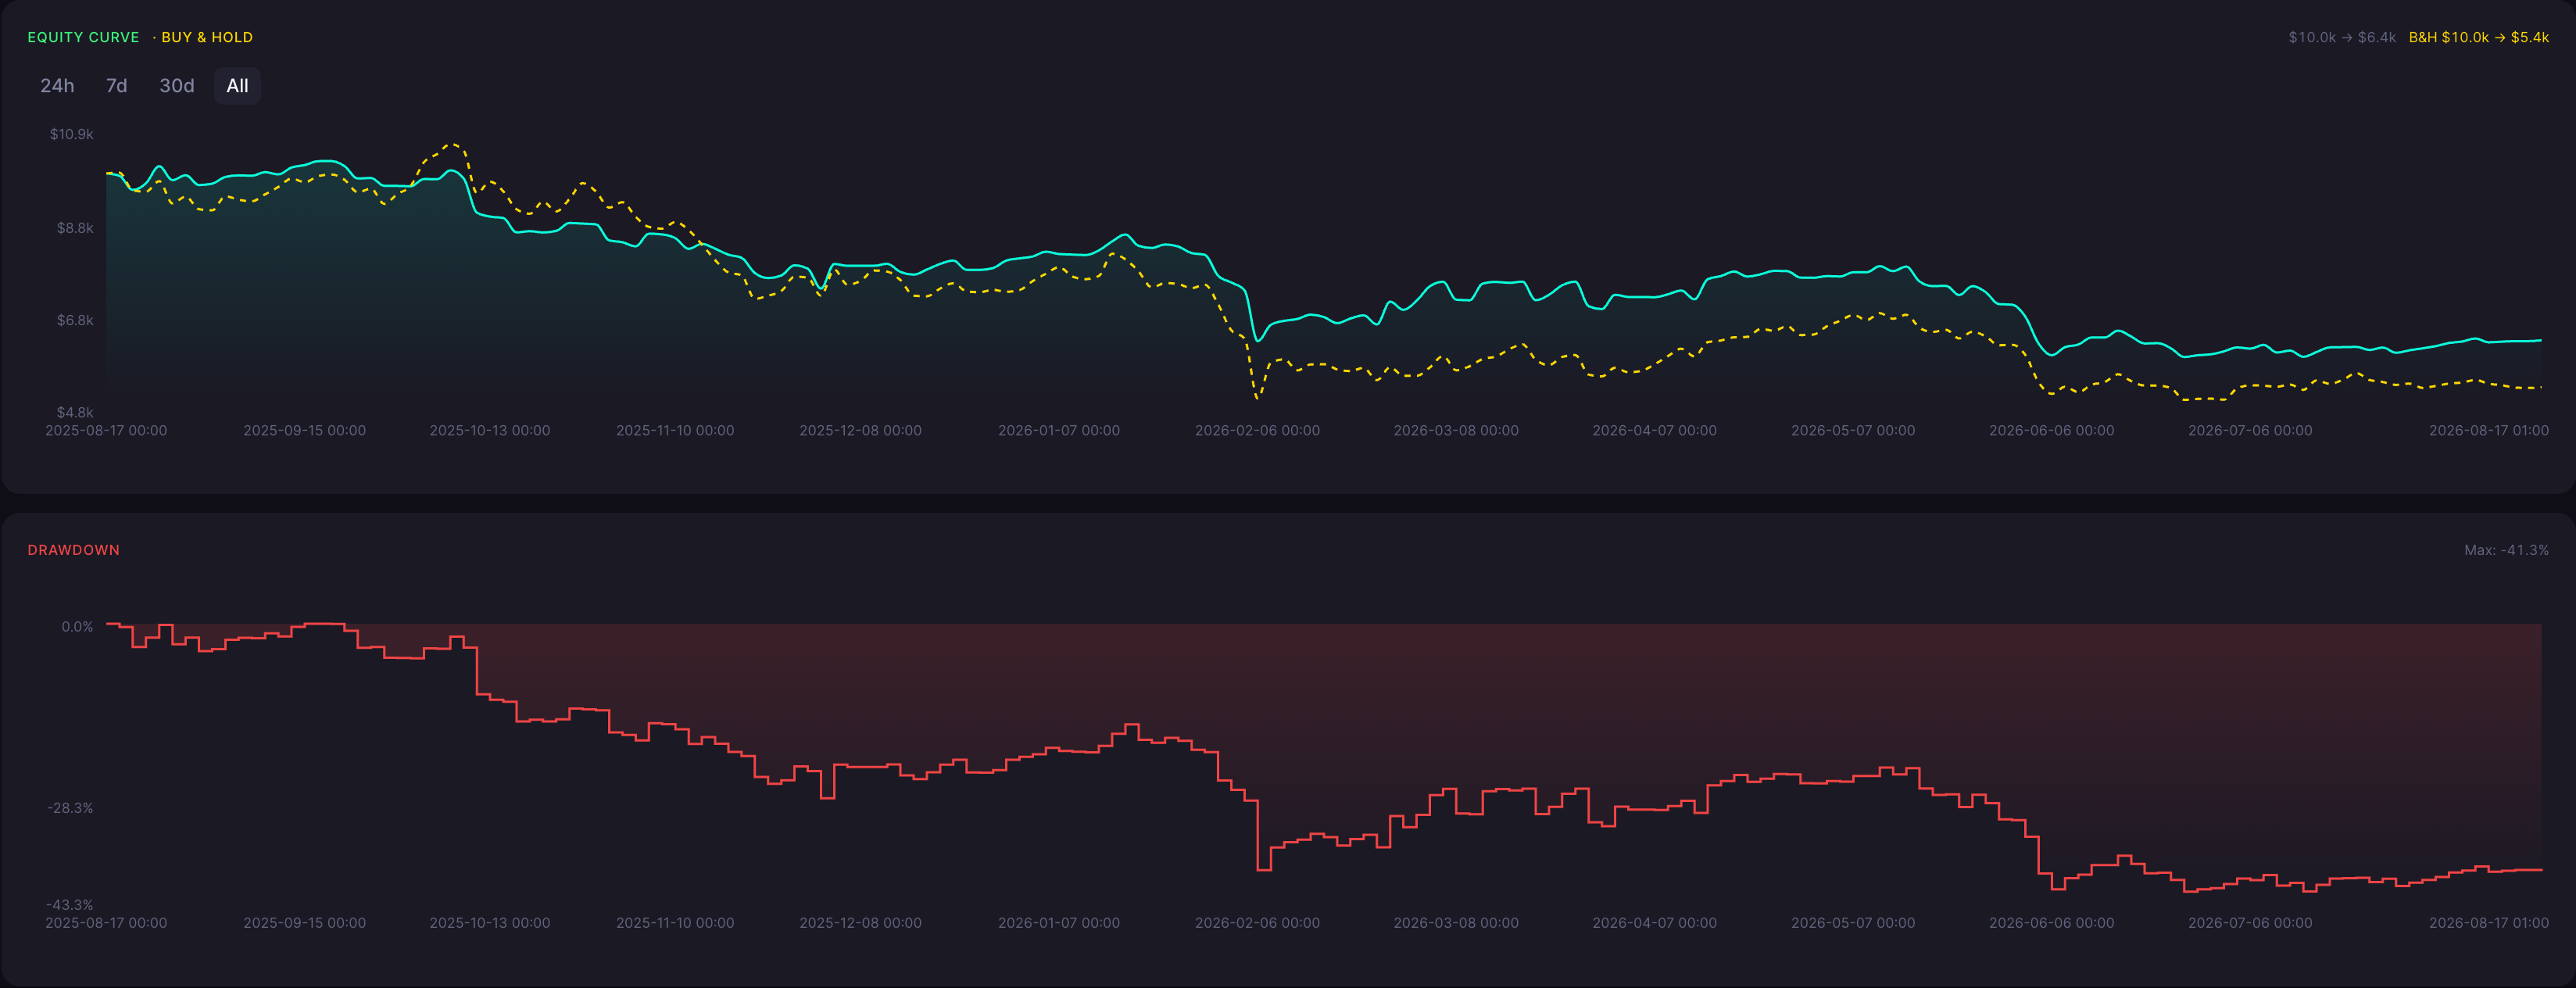Click 2026-05-07 00:00 on the equity chart axis

pyautogui.click(x=1853, y=431)
